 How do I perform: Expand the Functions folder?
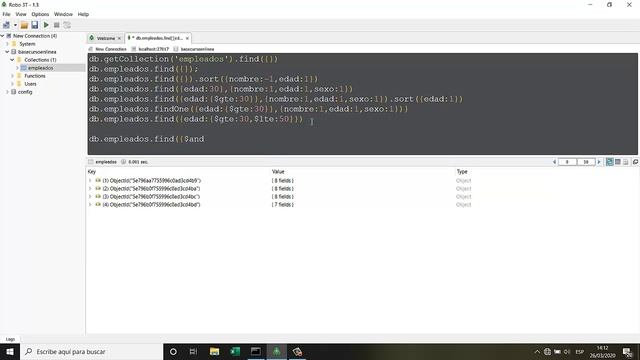pos(12,76)
